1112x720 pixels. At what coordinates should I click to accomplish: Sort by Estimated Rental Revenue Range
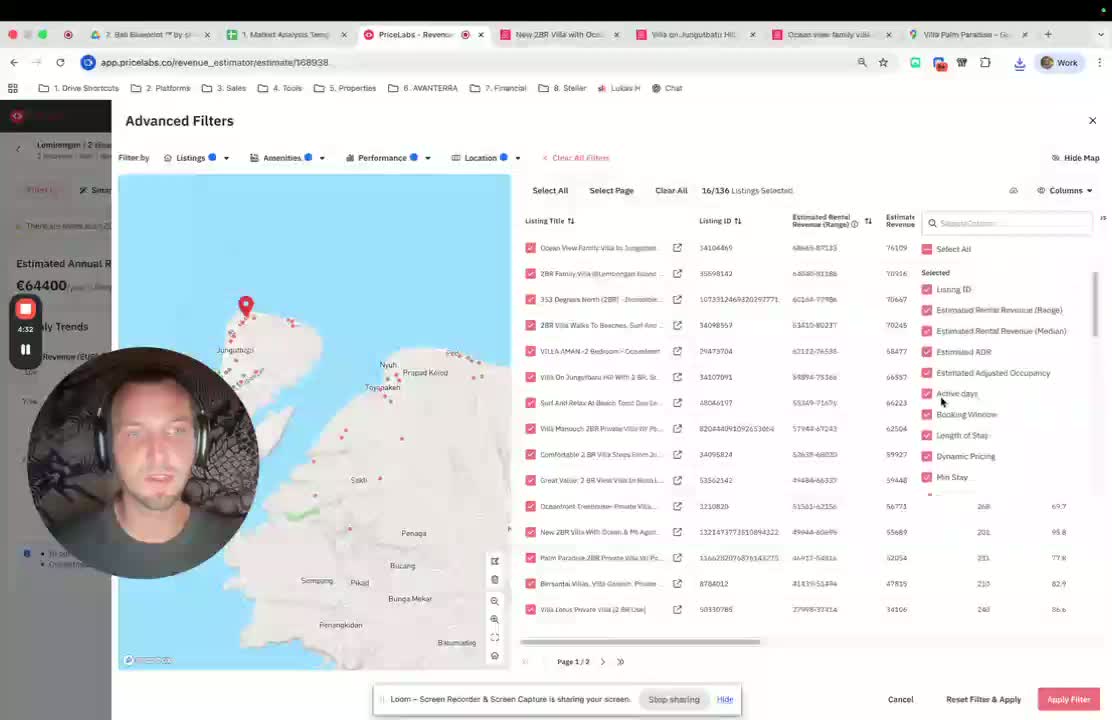868,221
